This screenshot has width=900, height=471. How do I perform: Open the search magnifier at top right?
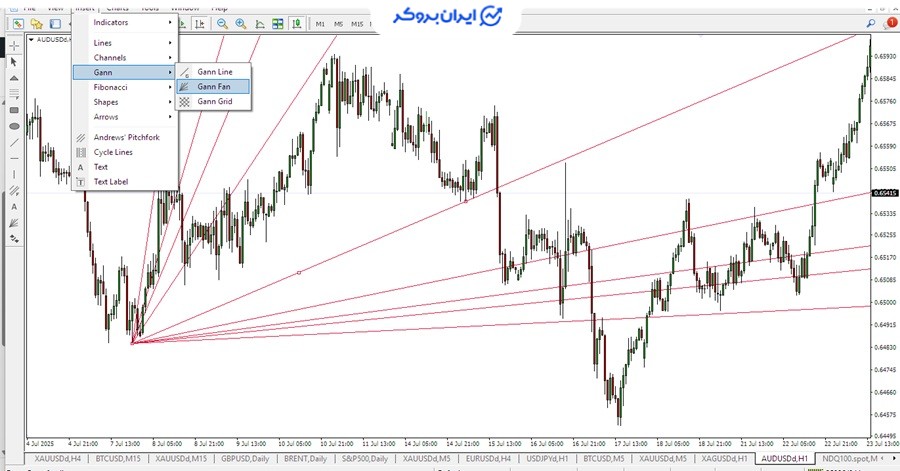[x=871, y=23]
